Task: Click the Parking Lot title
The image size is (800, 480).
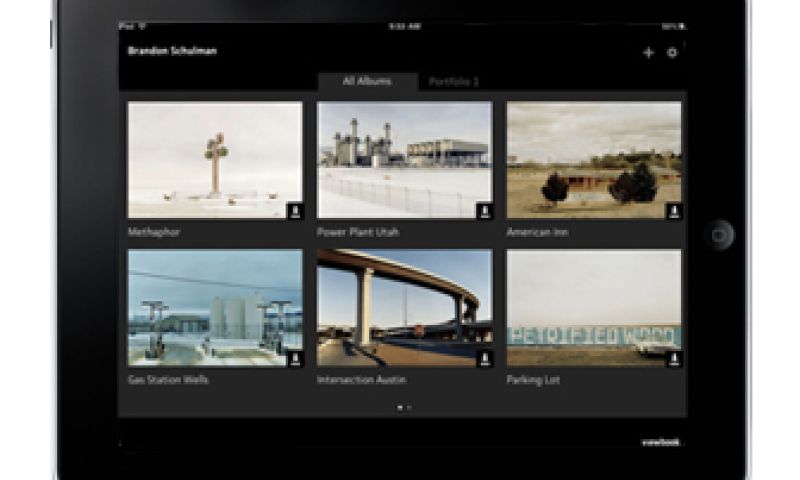Action: tap(533, 380)
